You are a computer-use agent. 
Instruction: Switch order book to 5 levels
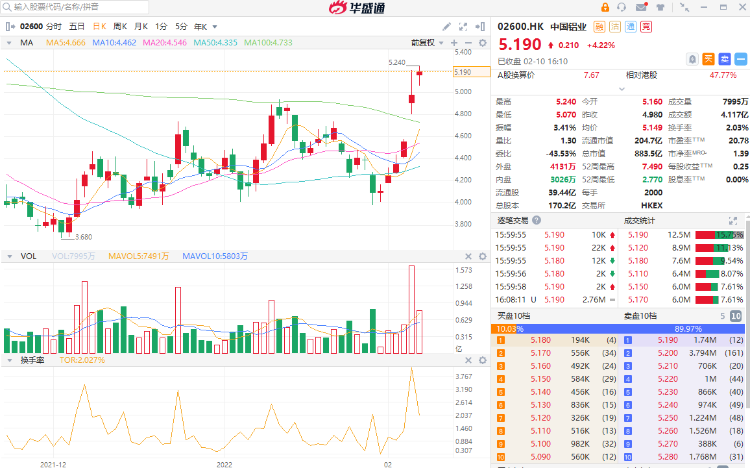point(723,316)
